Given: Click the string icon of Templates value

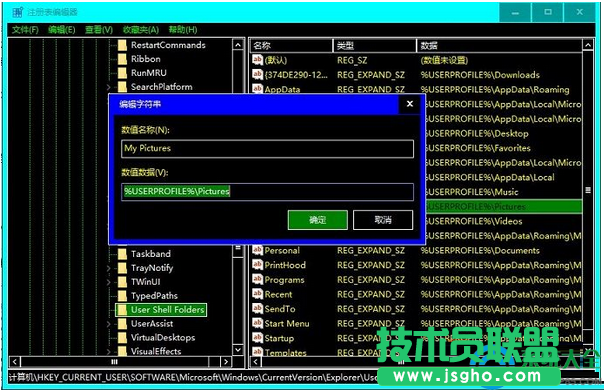Looking at the screenshot, I should tap(257, 352).
